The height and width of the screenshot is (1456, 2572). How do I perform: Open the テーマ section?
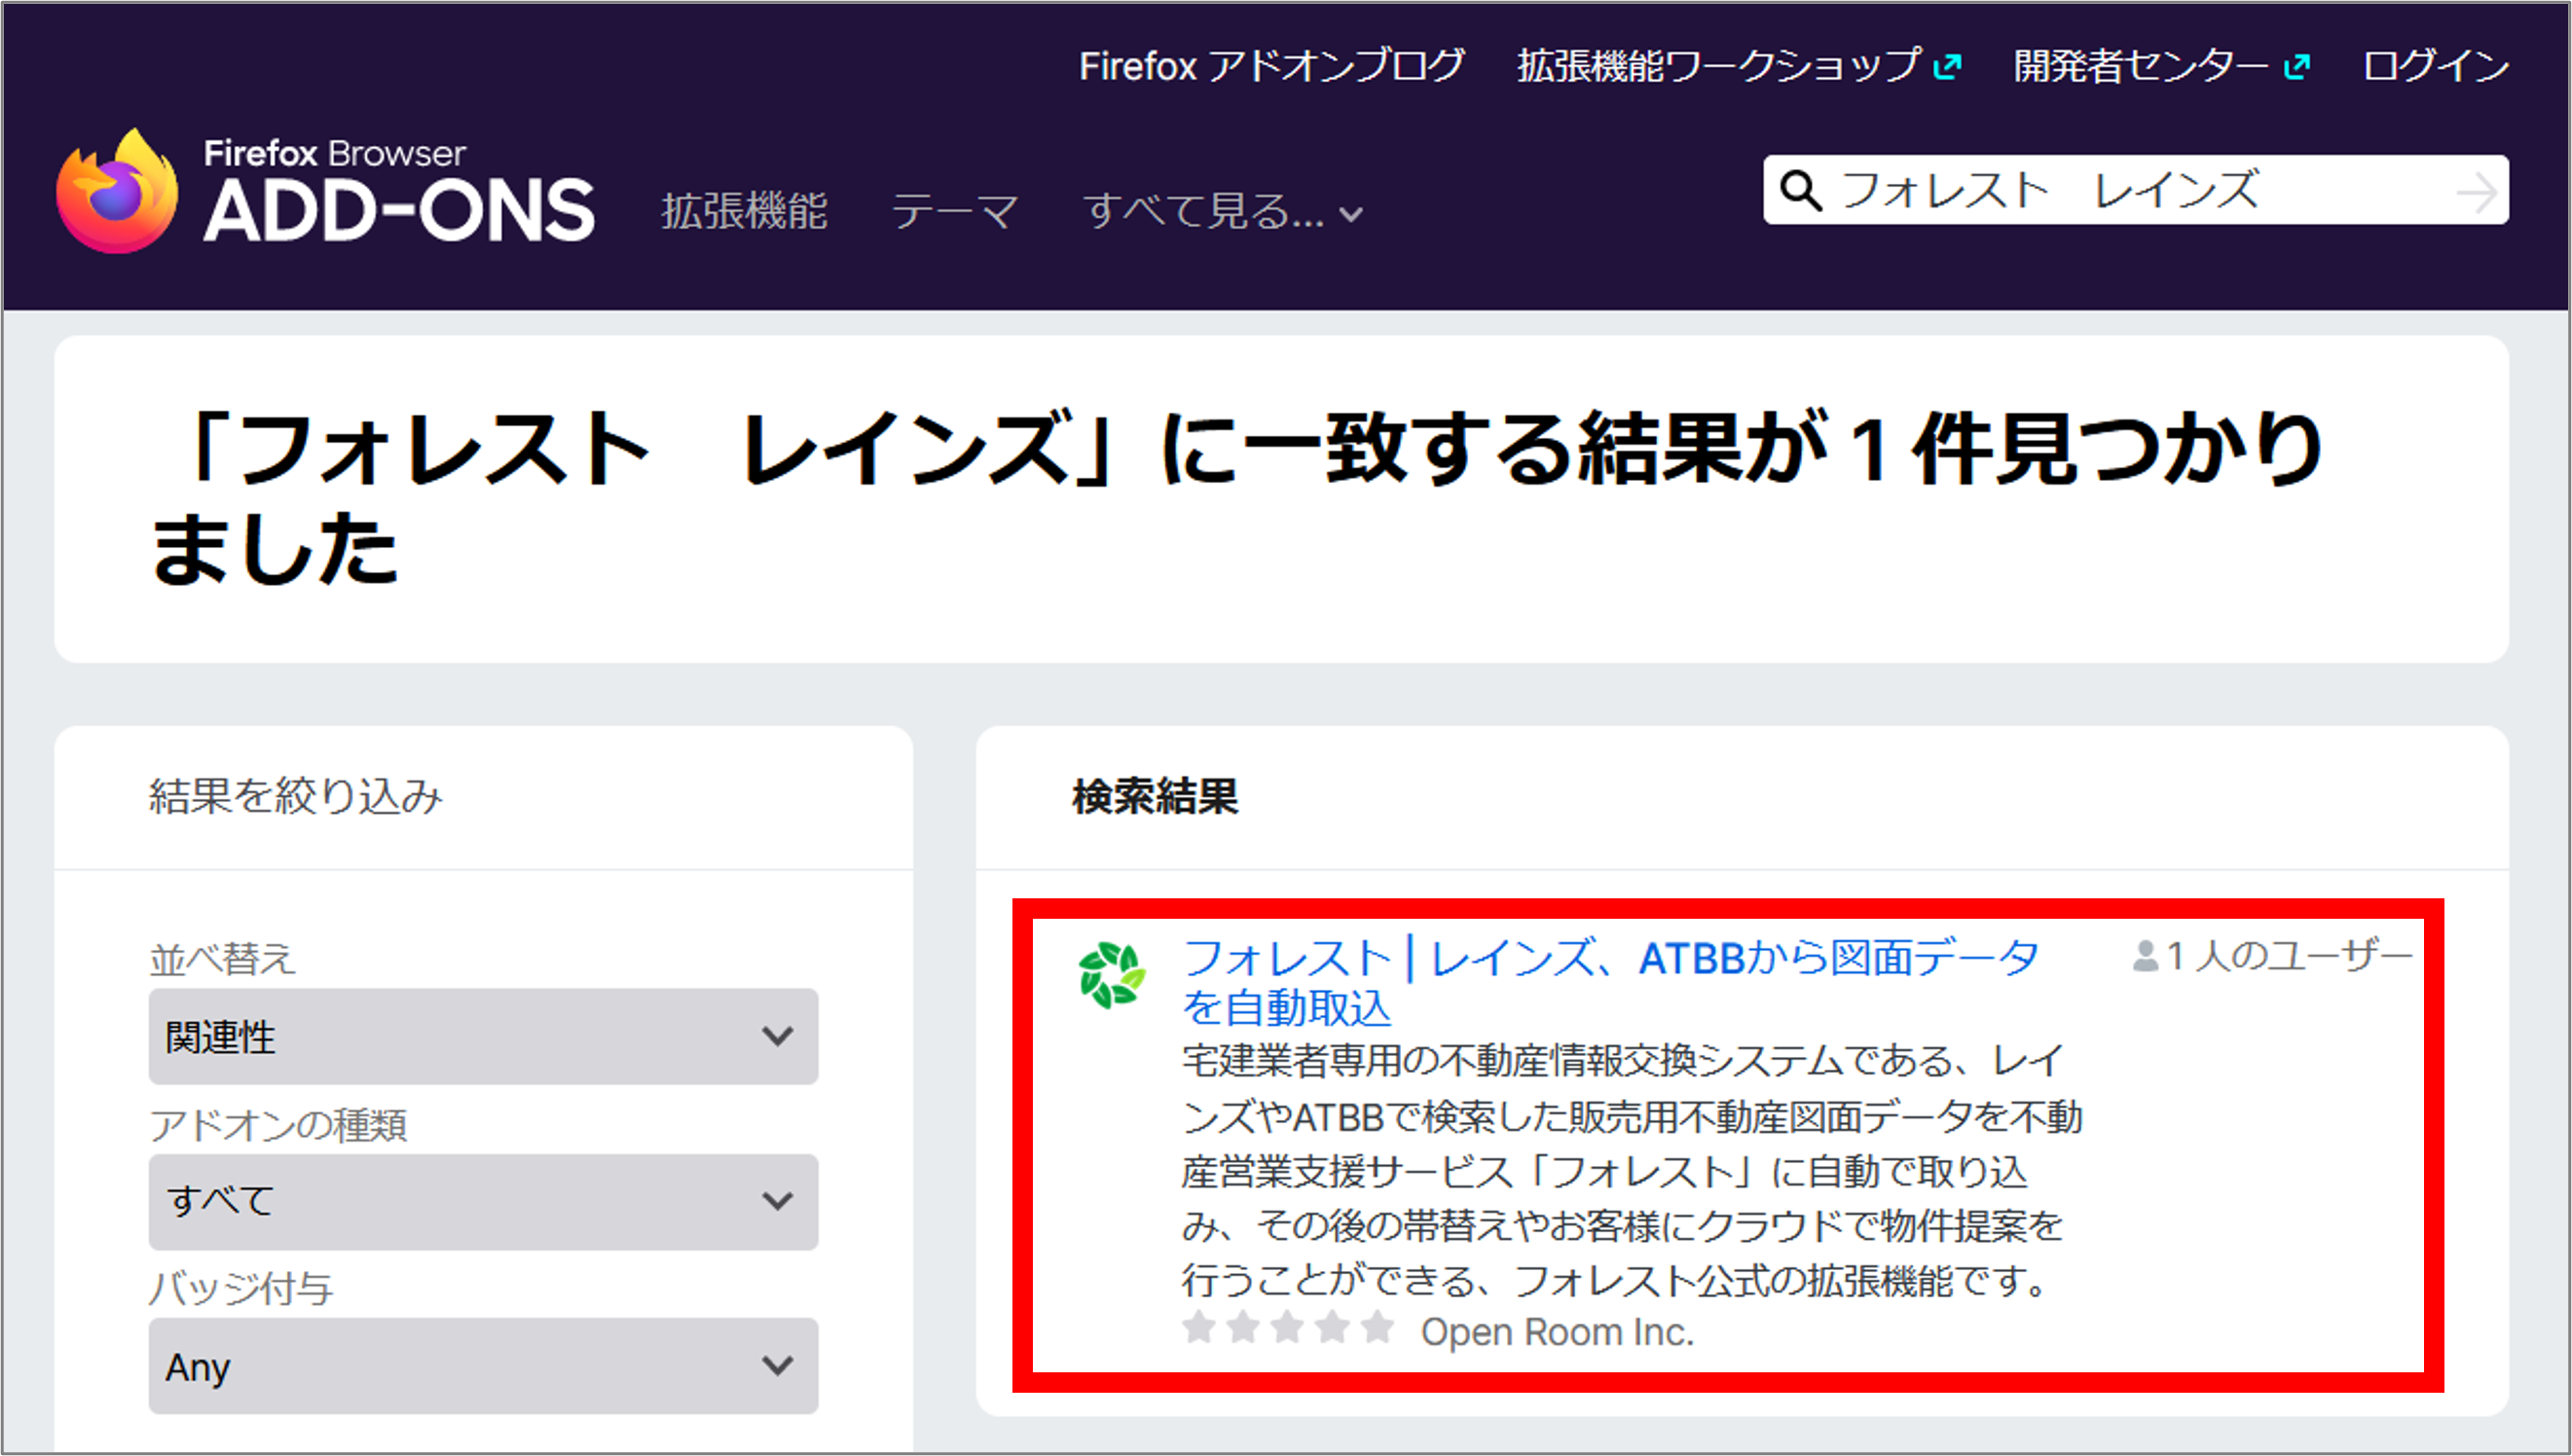(x=955, y=211)
